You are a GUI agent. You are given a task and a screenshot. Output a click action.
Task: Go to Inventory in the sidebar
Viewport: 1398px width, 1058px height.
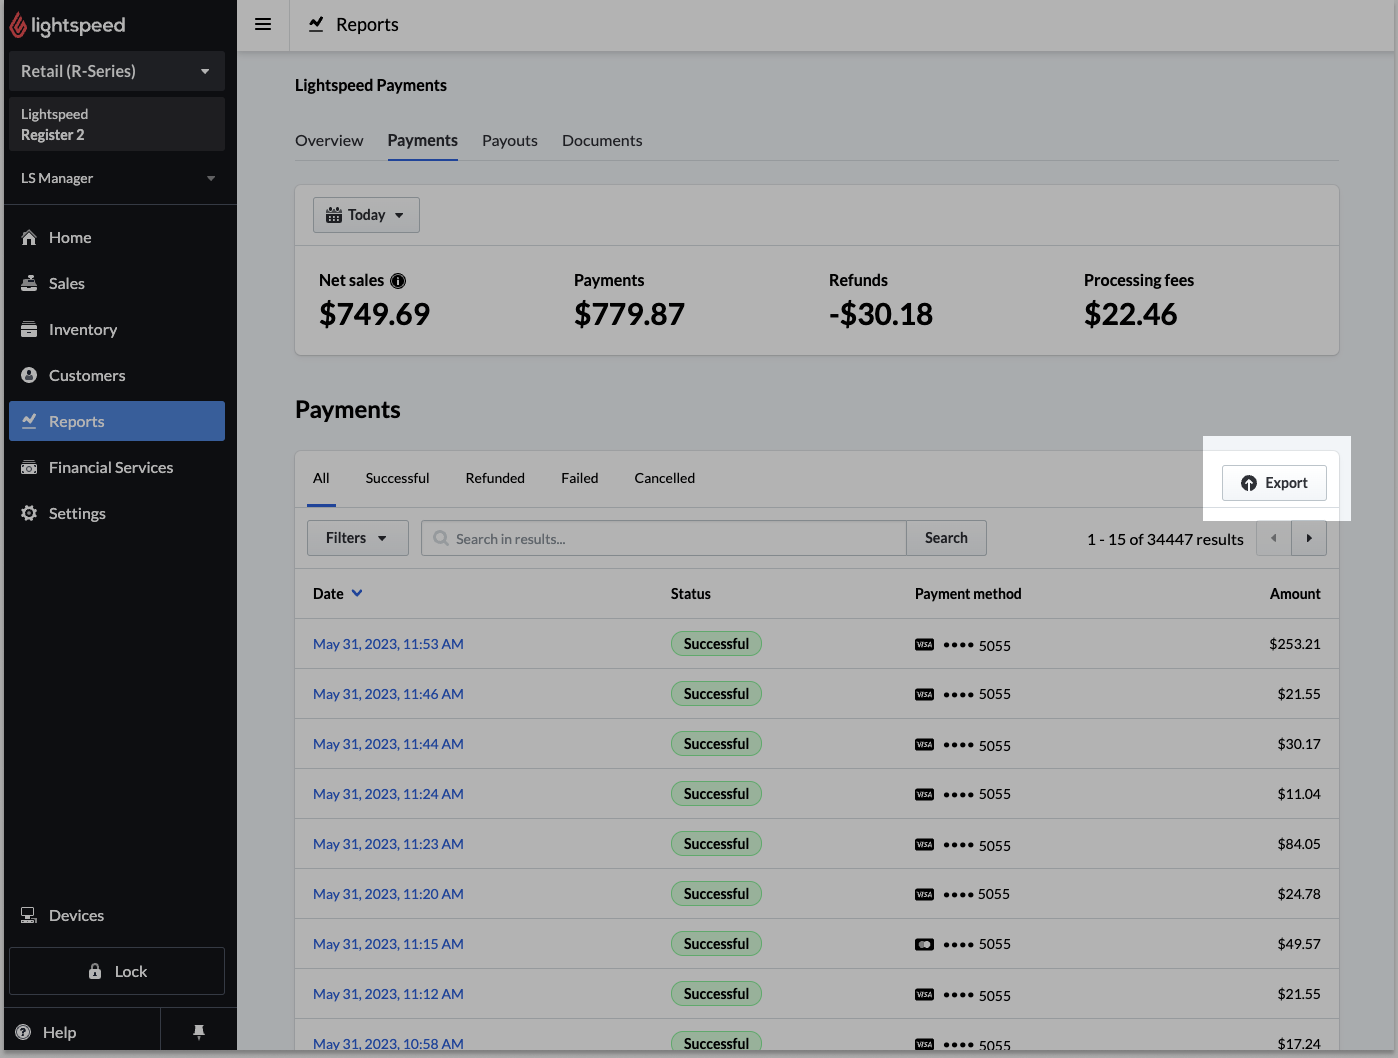click(x=117, y=329)
